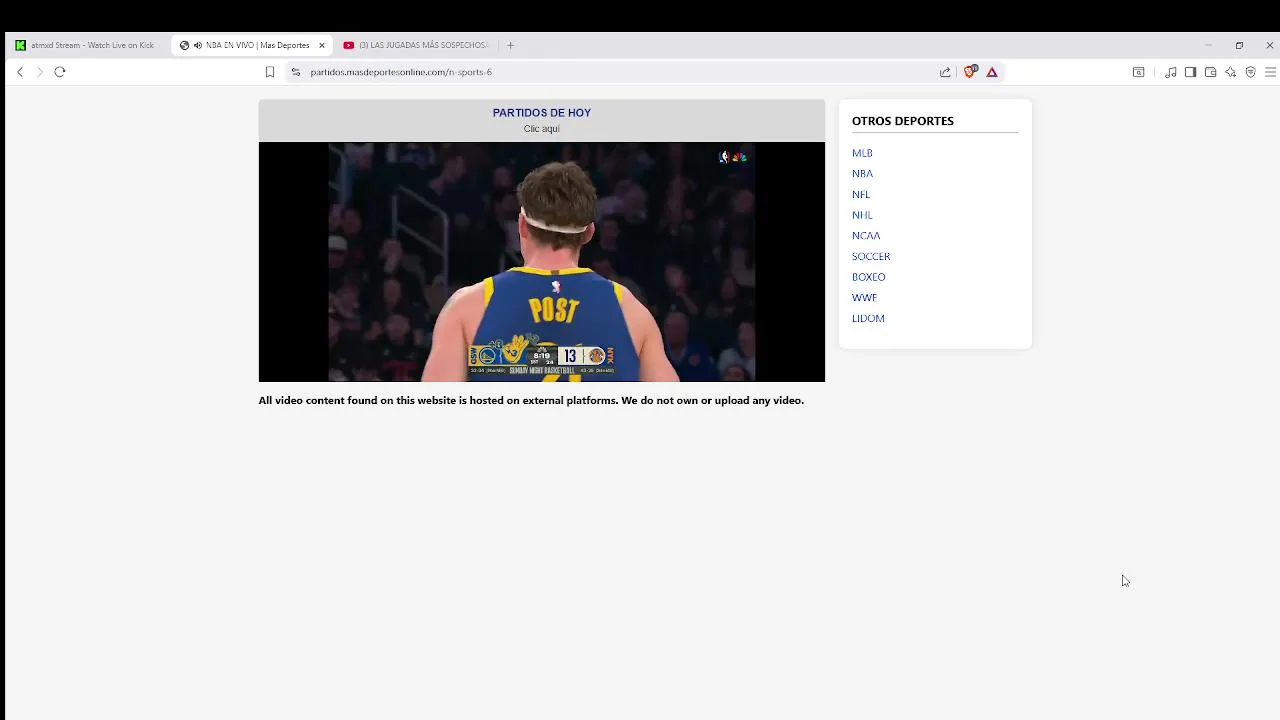Toggle the browser sidebar panel
Viewport: 1280px width, 720px height.
click(x=1190, y=72)
